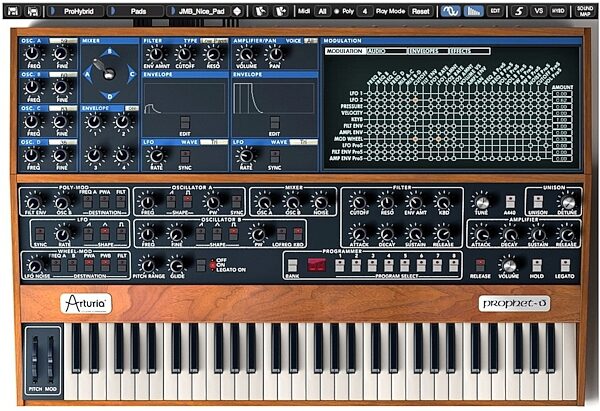Open the MIDI channel All dropdown

pyautogui.click(x=322, y=11)
